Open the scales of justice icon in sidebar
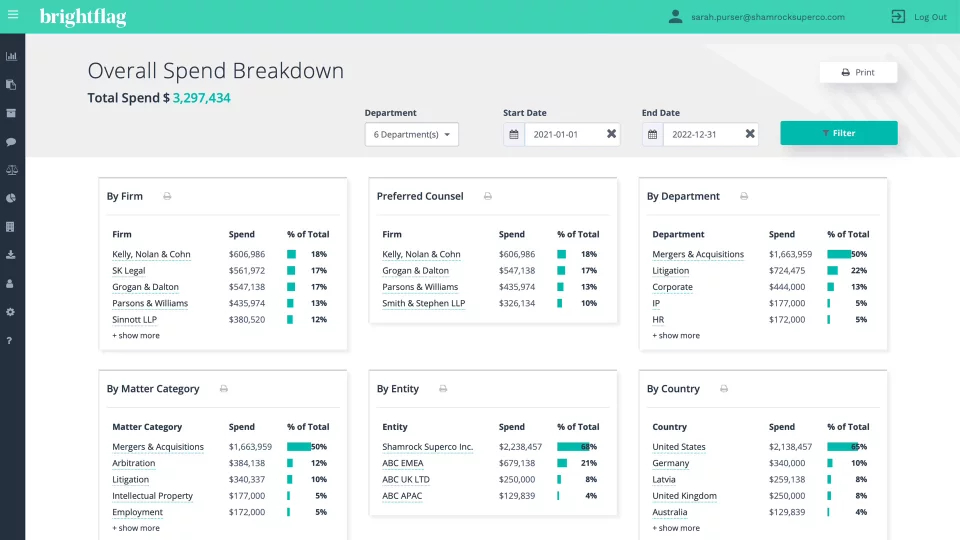 [12, 170]
